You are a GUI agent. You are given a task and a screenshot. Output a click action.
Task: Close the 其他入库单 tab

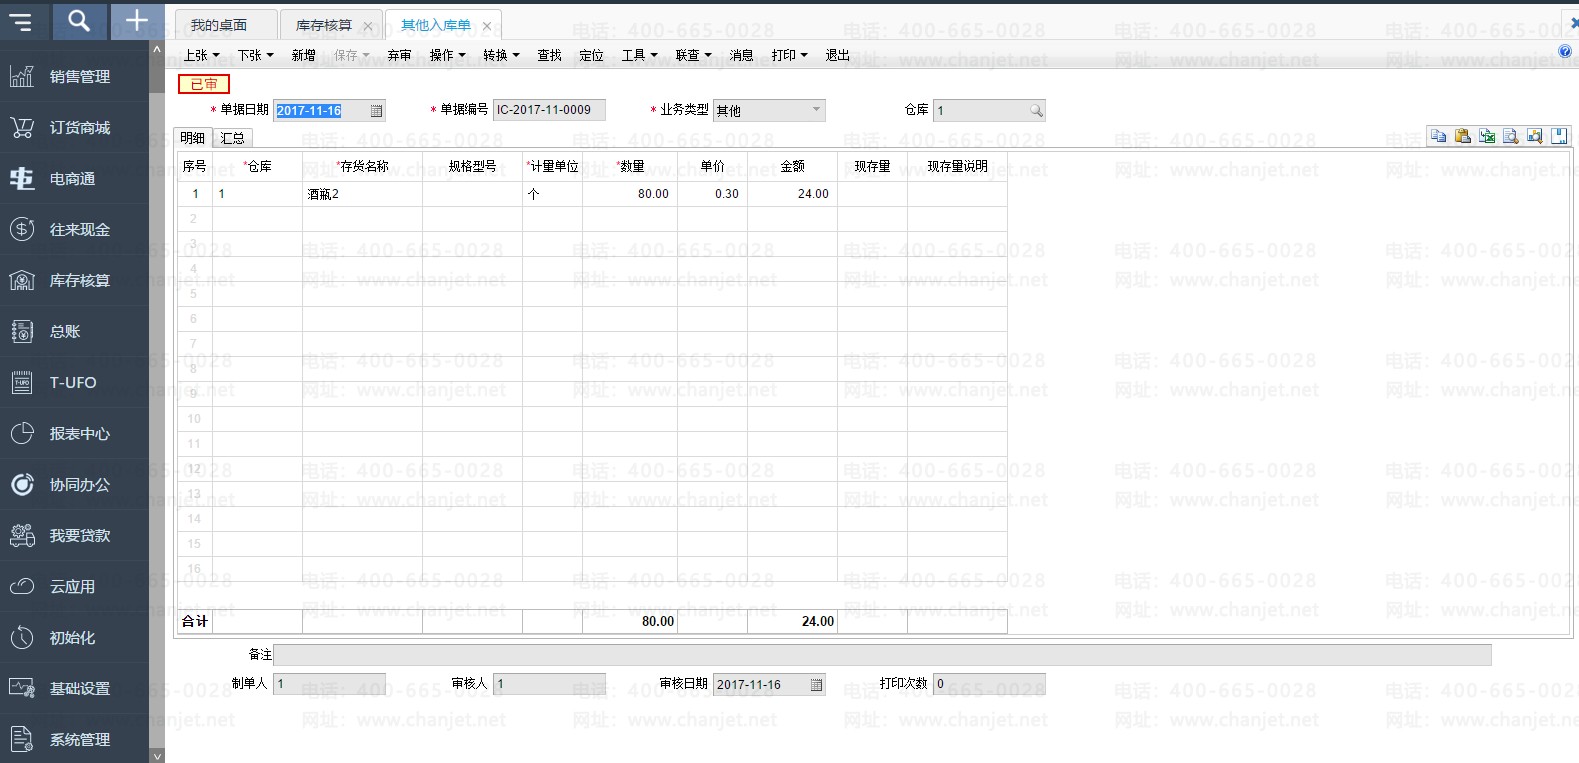(x=487, y=26)
